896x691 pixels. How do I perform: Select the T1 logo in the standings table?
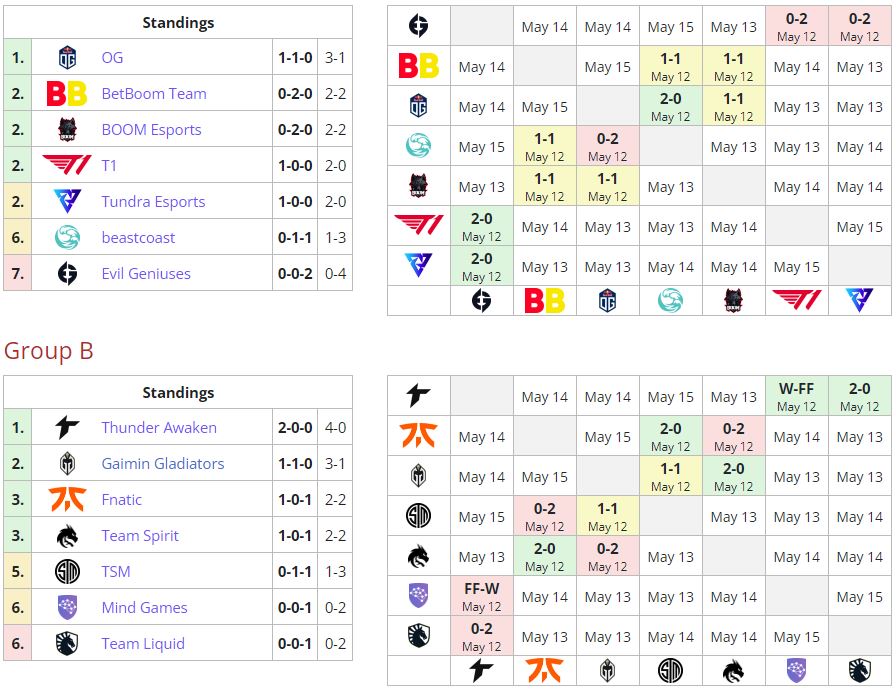click(x=67, y=166)
